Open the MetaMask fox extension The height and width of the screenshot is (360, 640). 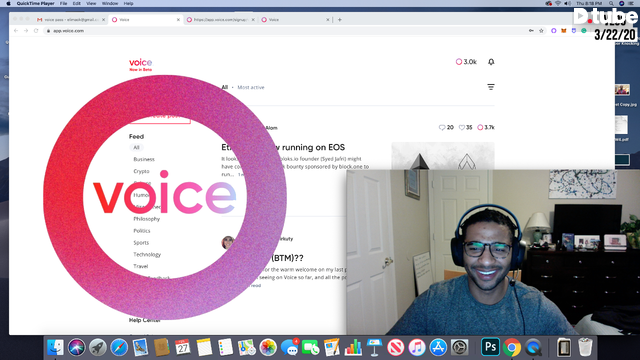(x=564, y=31)
